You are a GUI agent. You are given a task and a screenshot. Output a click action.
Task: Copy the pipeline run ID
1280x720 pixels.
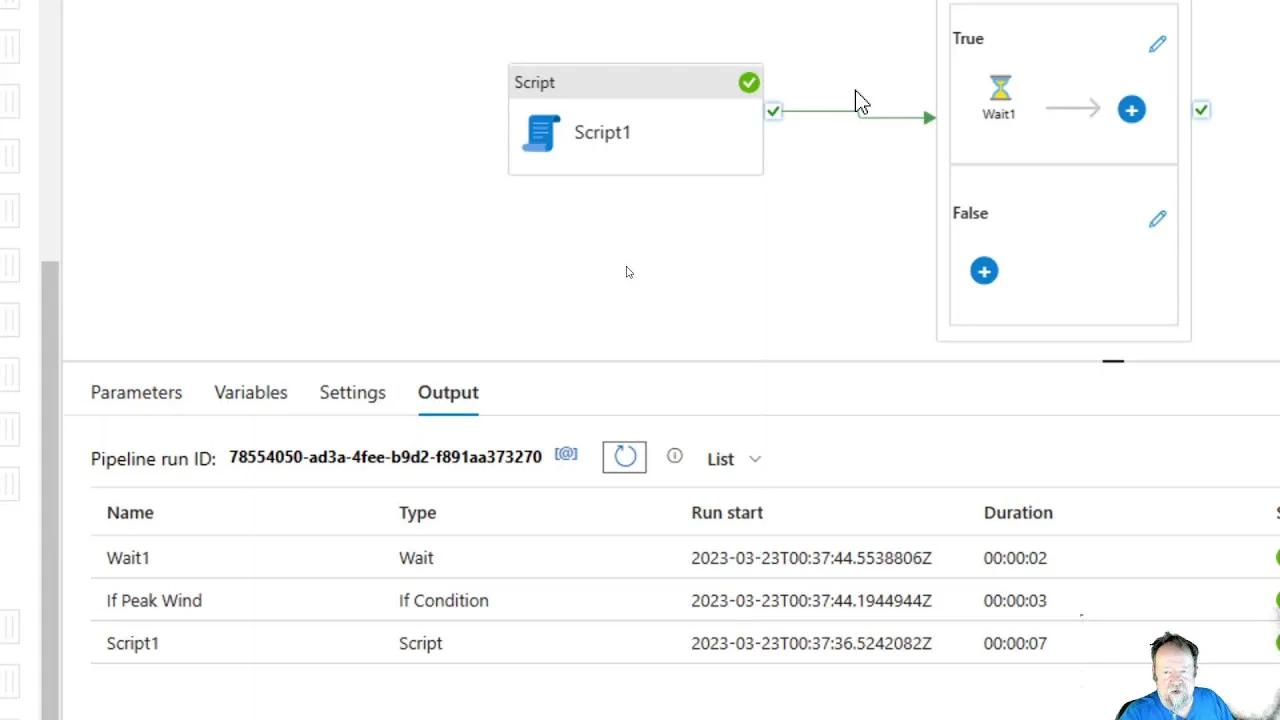[566, 455]
